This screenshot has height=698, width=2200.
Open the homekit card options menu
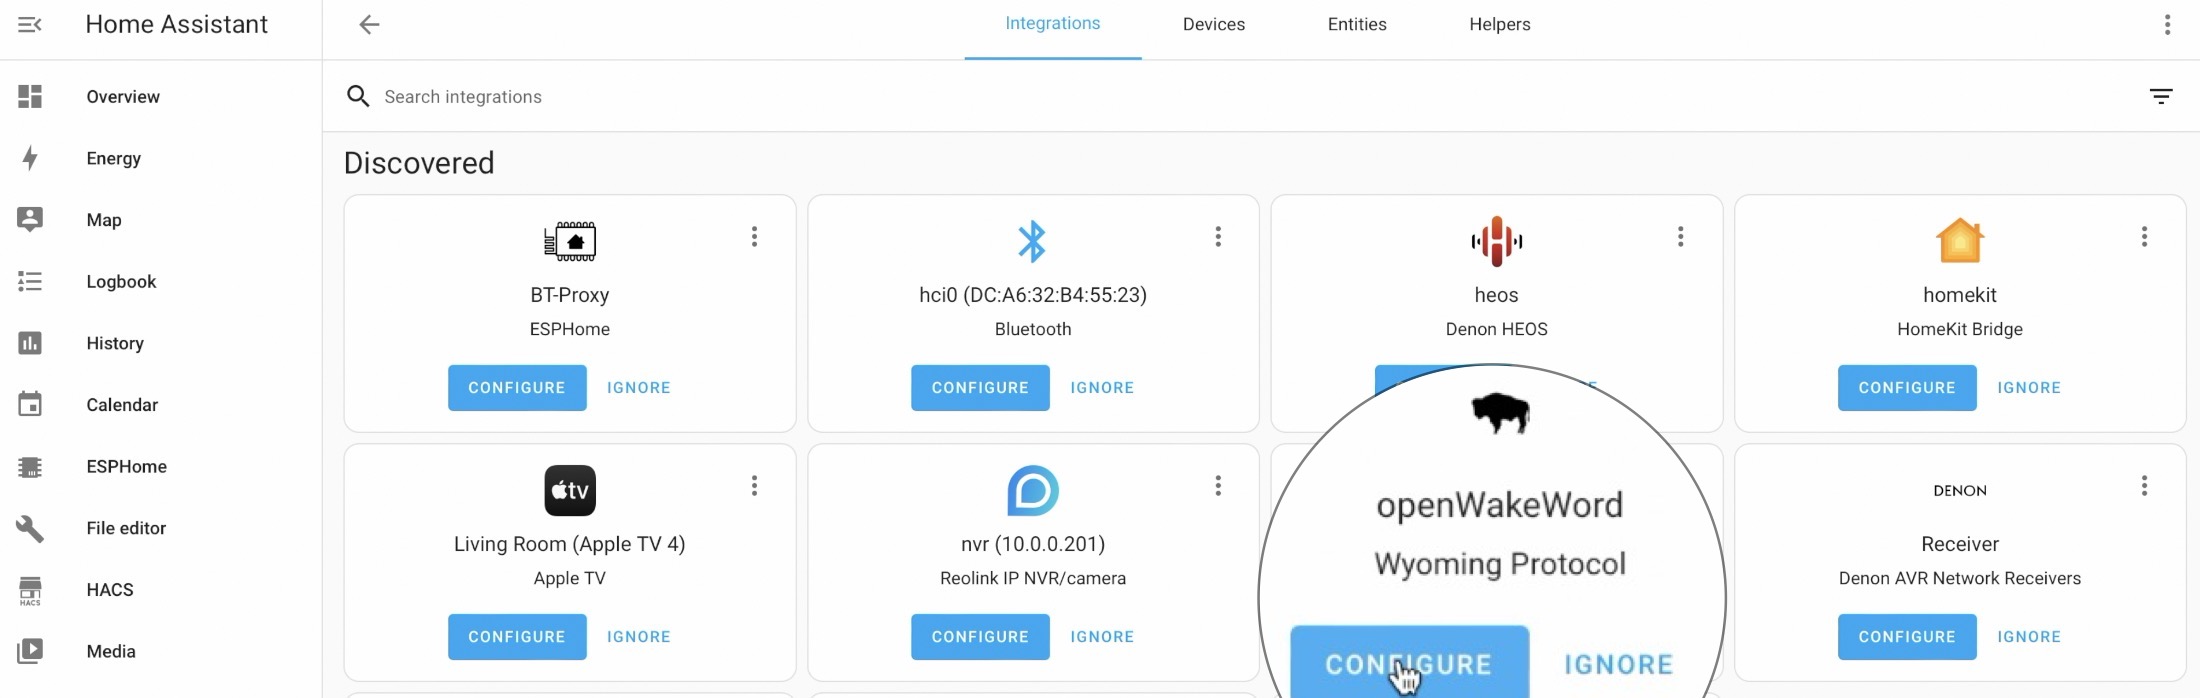2144,236
